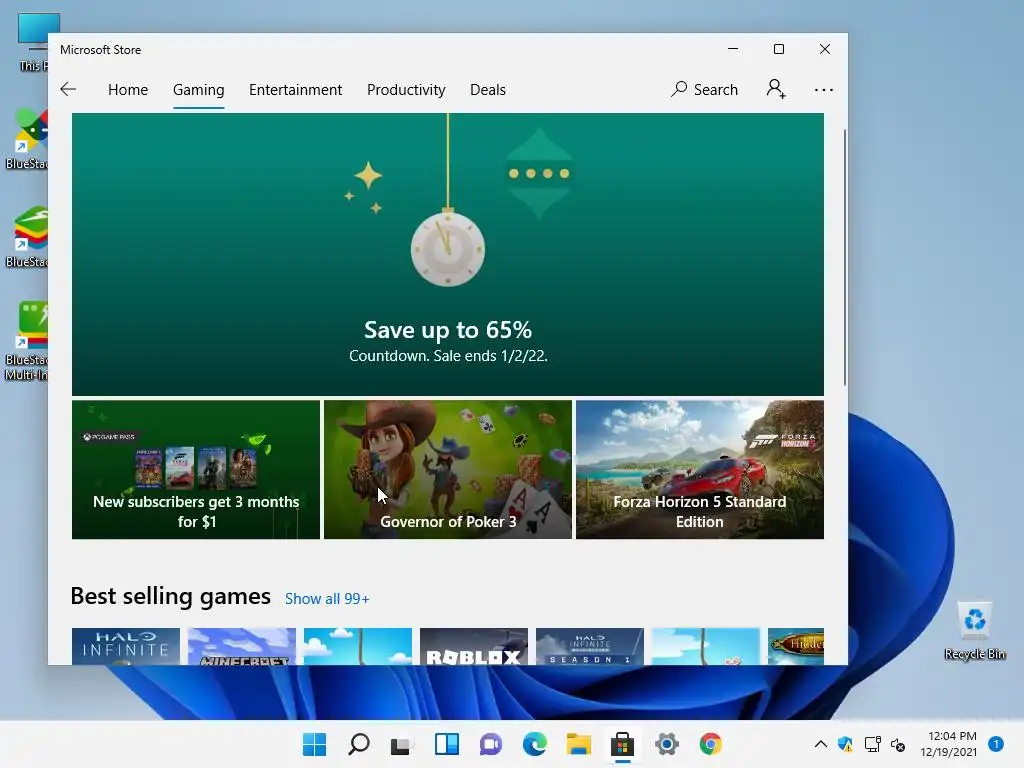Go back with the Store back arrow
The width and height of the screenshot is (1024, 768).
coord(68,89)
